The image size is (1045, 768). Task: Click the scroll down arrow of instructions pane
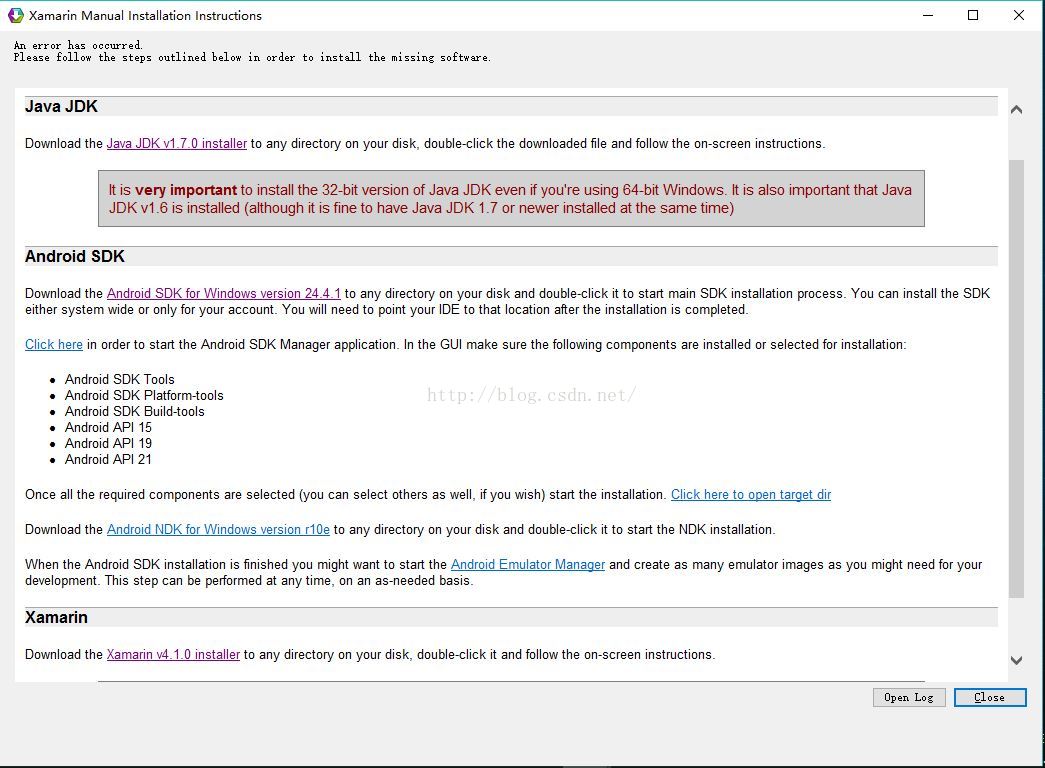point(1016,661)
